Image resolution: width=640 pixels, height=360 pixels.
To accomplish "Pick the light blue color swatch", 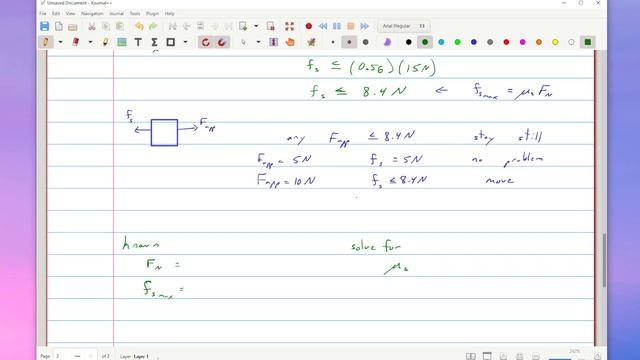I will [441, 42].
